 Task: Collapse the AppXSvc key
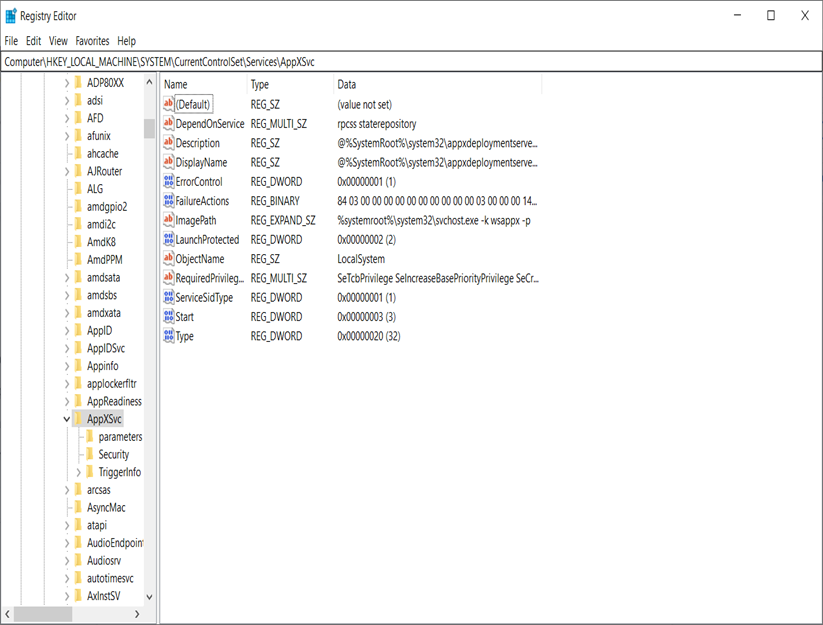pos(67,419)
